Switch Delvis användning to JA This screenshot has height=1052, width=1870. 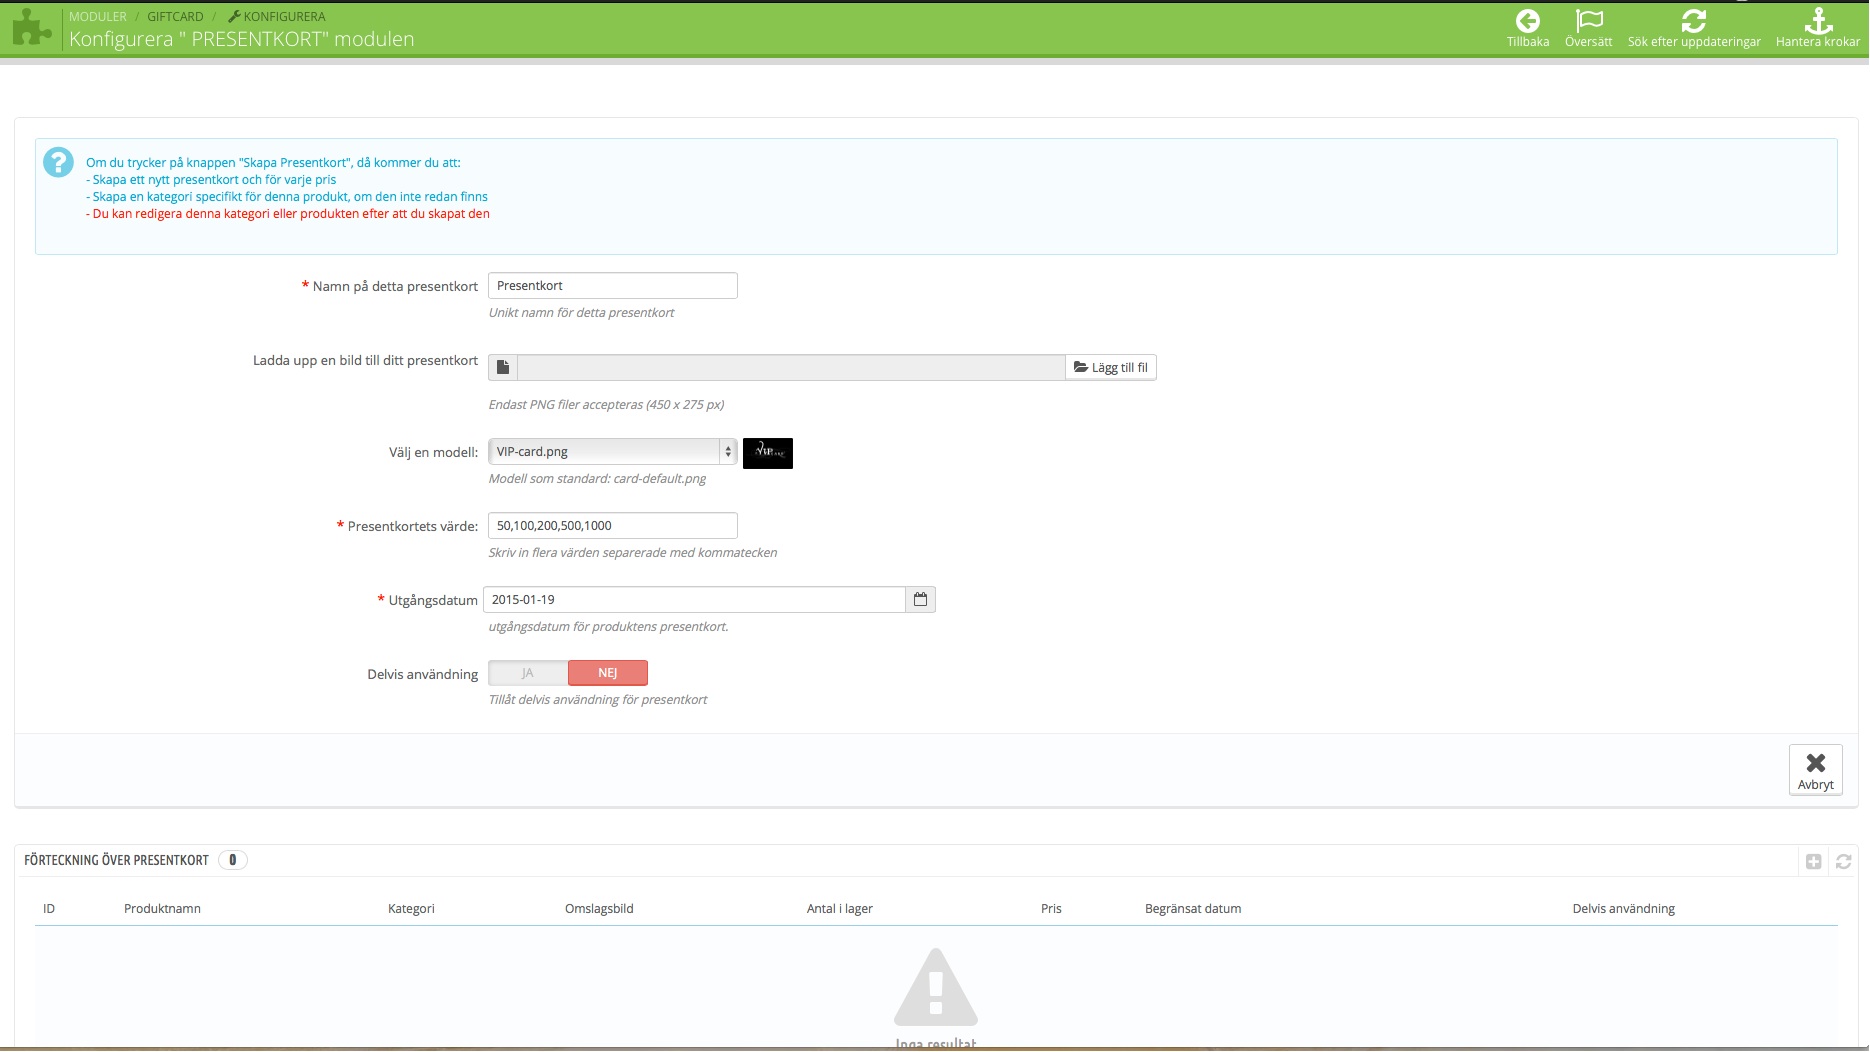[x=528, y=673]
